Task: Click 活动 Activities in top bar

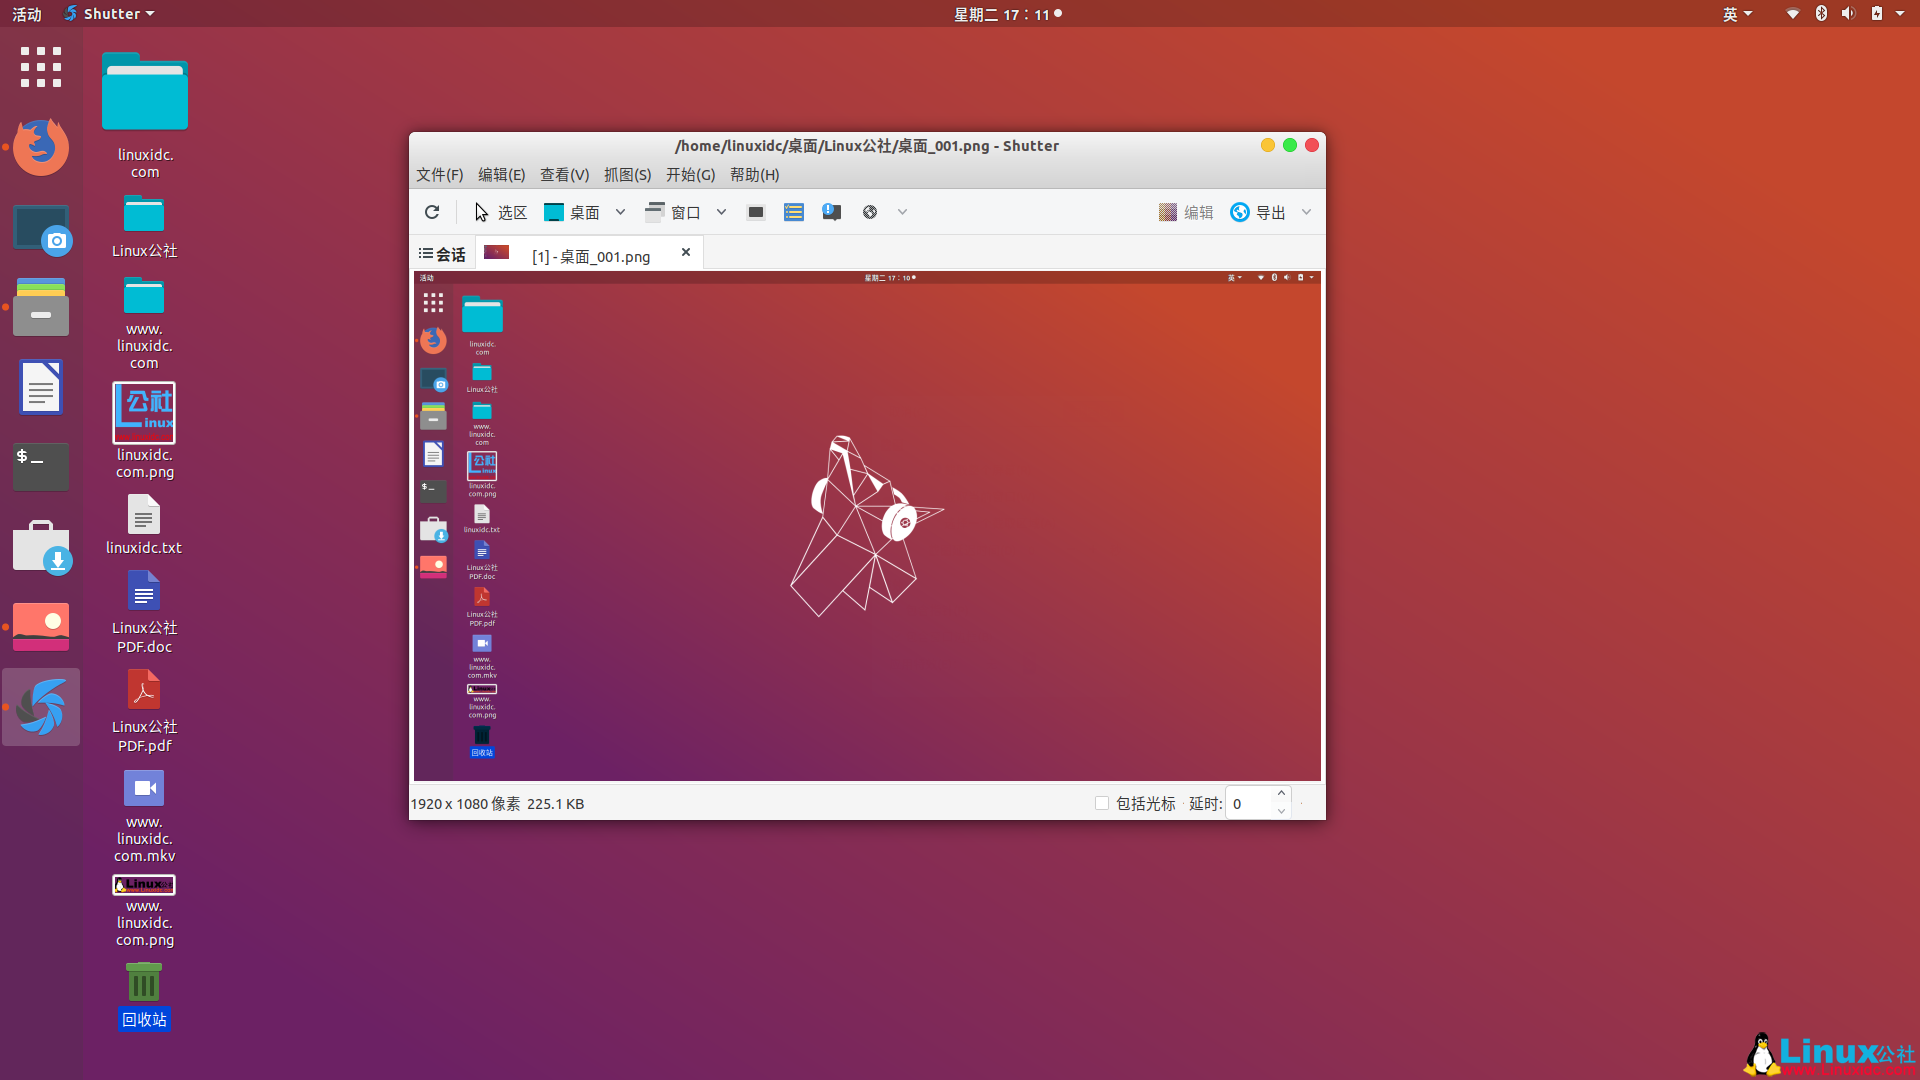Action: (27, 14)
